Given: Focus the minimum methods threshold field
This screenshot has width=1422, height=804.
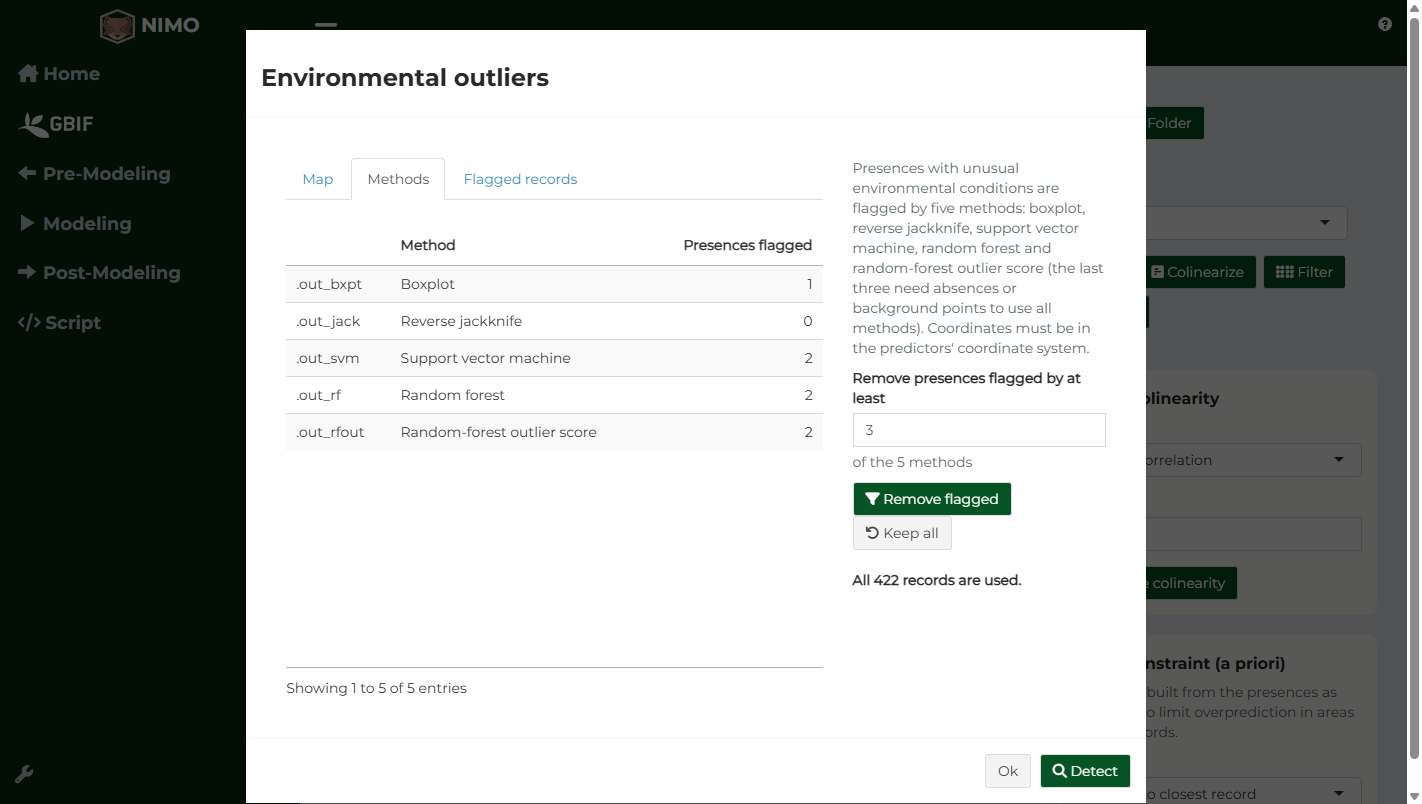Looking at the screenshot, I should [979, 430].
